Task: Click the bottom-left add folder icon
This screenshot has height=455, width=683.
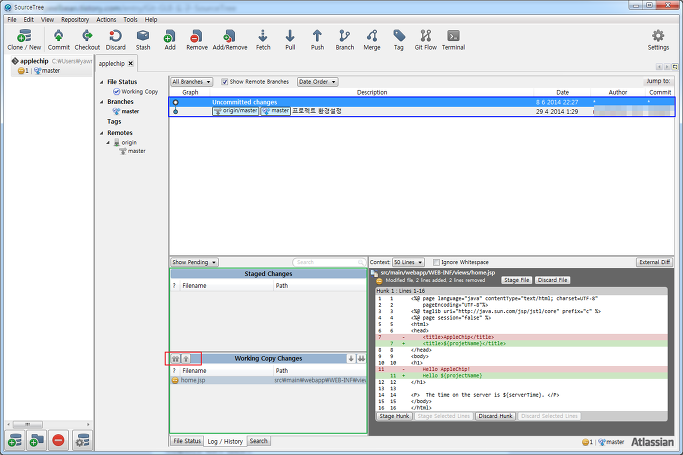Action: (x=37, y=440)
